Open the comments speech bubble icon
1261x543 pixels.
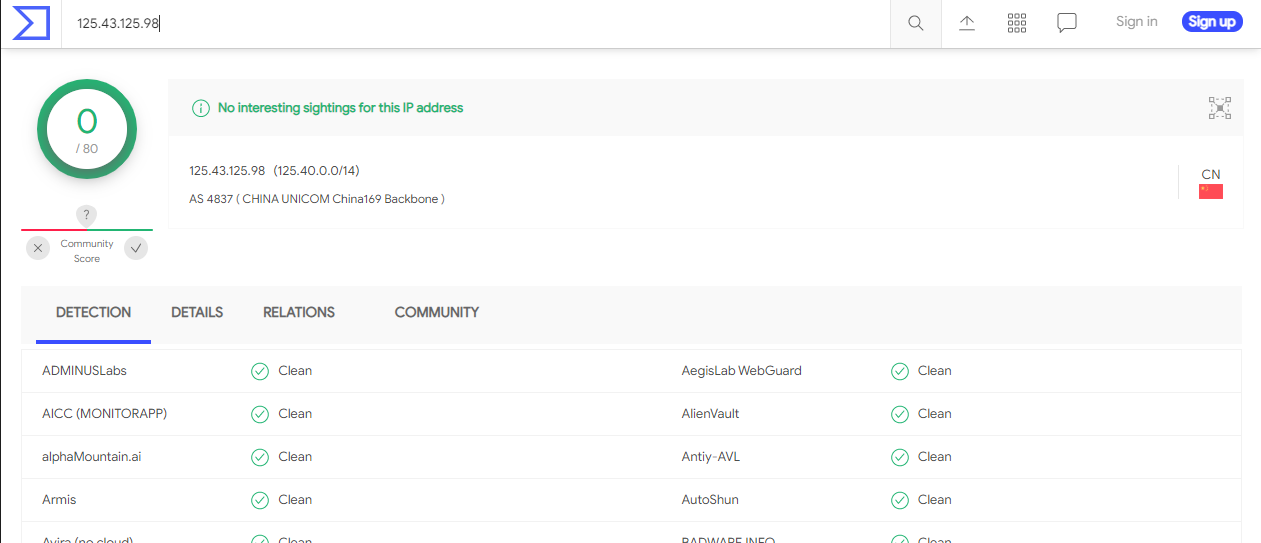click(1067, 23)
